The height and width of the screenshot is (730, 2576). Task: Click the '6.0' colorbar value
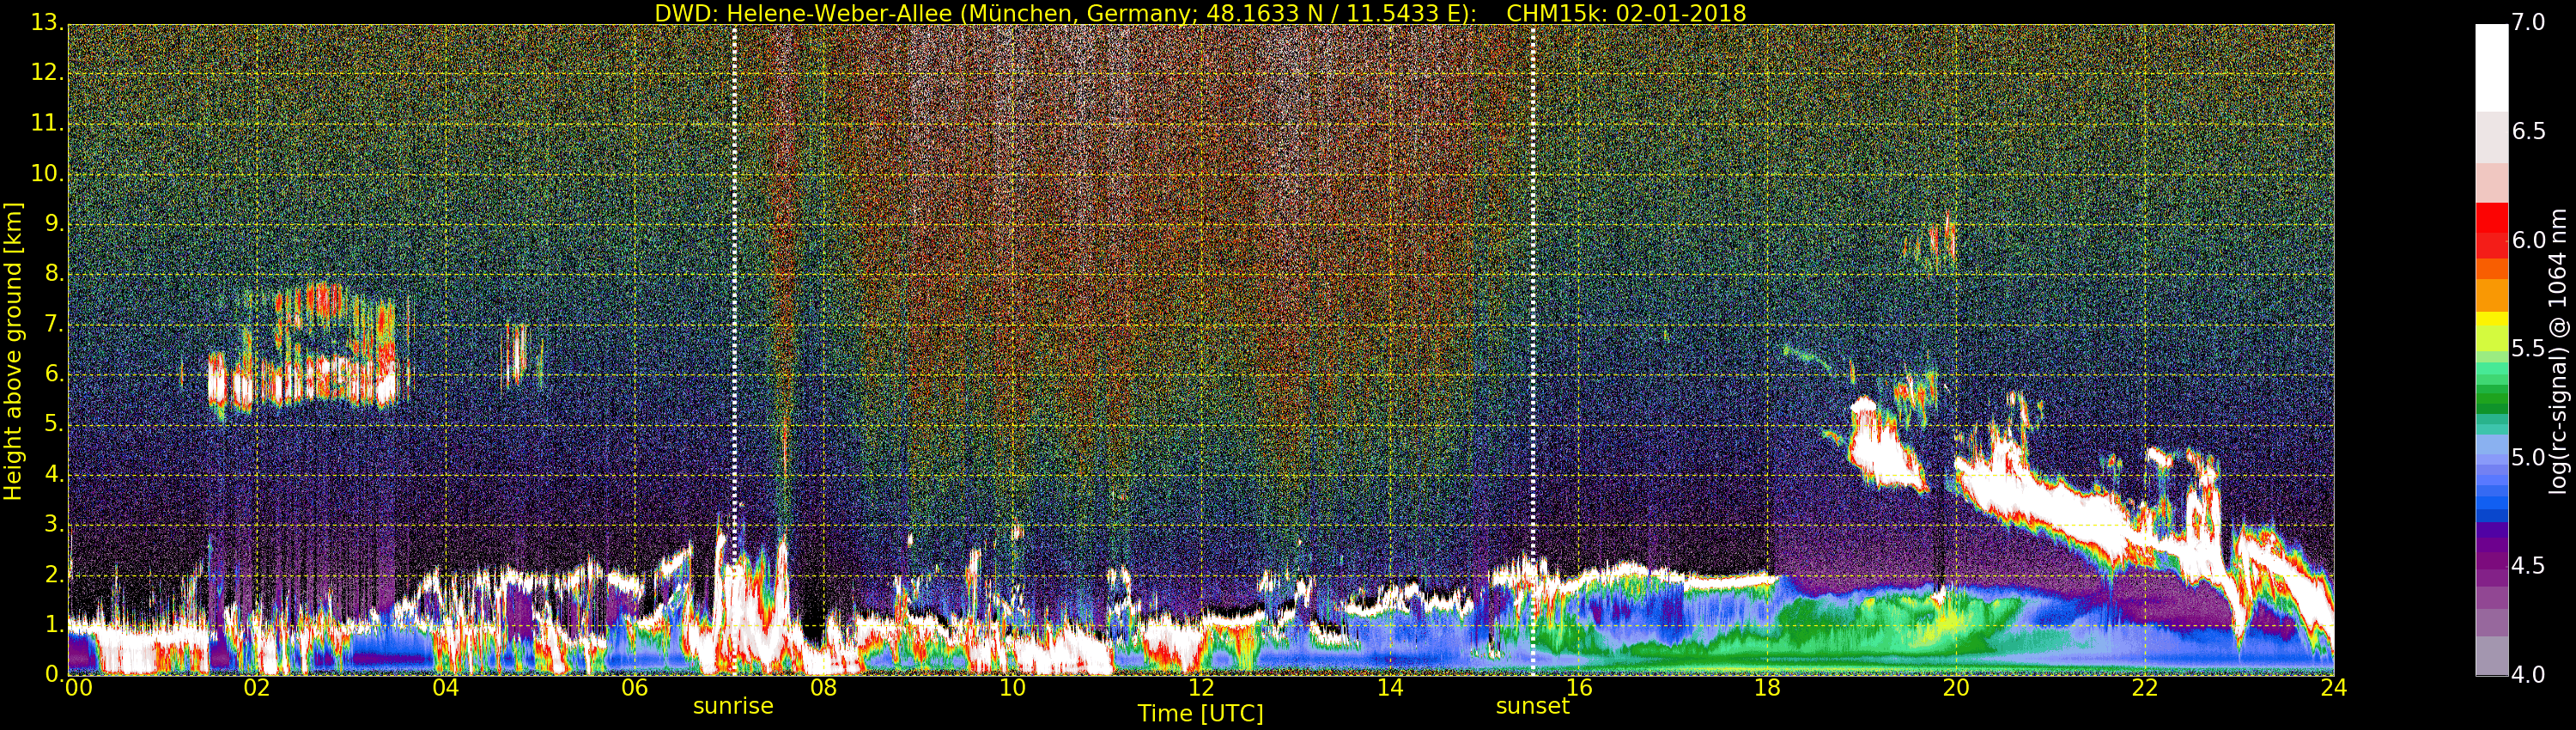(x=2529, y=240)
